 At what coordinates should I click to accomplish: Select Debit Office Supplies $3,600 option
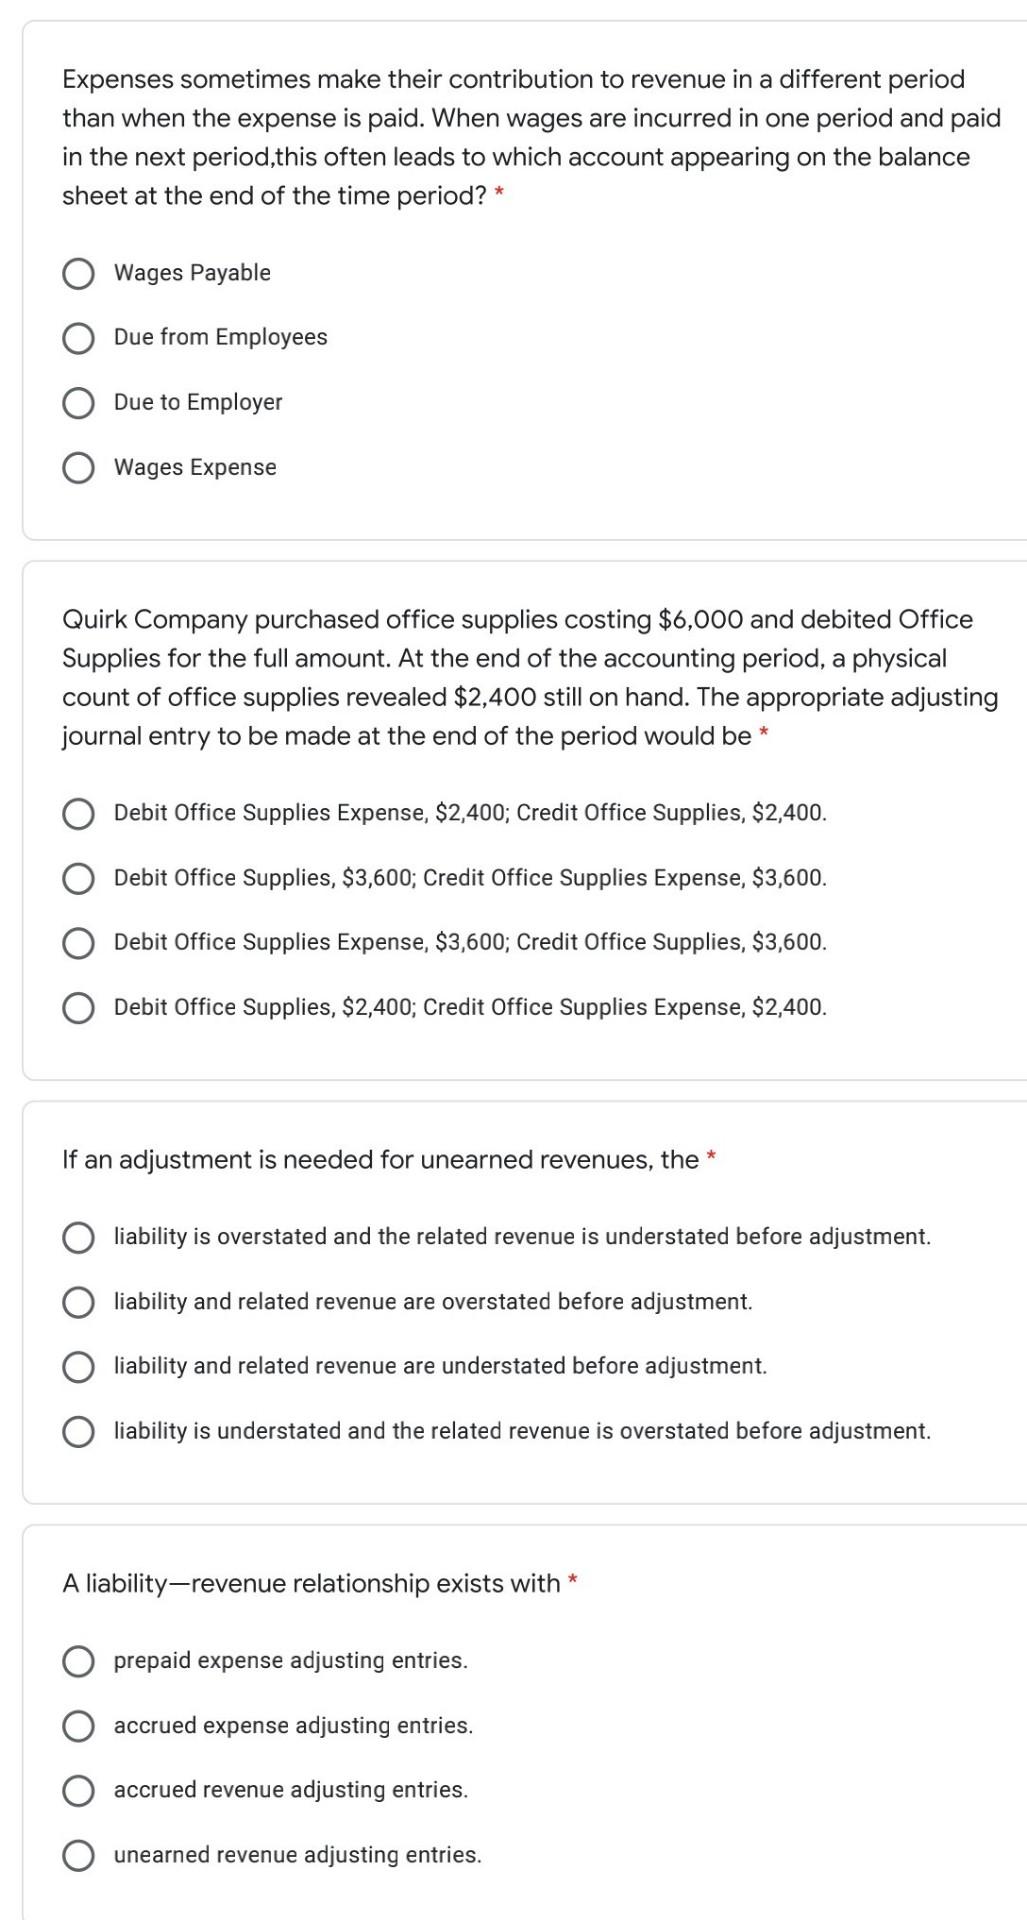[x=79, y=878]
